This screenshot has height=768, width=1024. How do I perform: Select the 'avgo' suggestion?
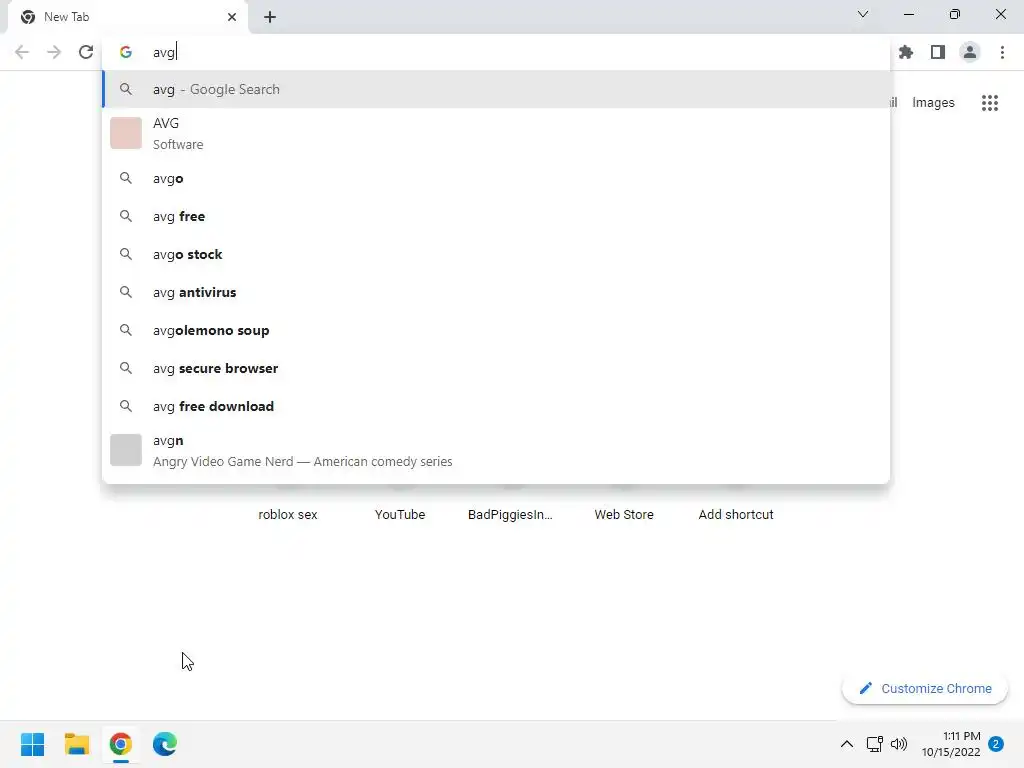(x=496, y=178)
